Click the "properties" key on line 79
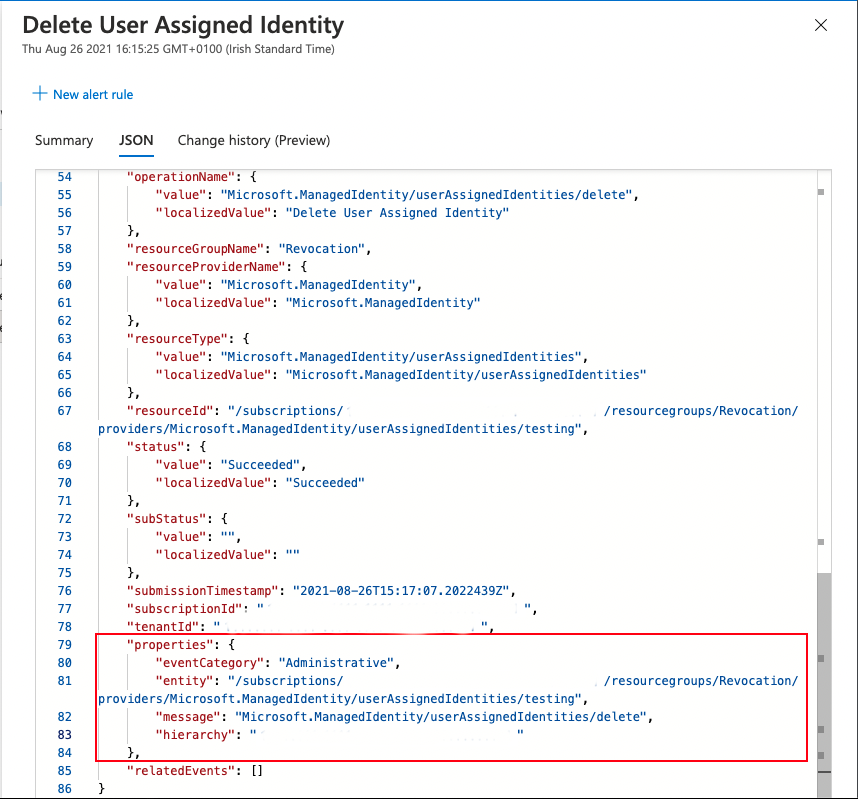Screen dimensions: 858x799 coord(170,645)
